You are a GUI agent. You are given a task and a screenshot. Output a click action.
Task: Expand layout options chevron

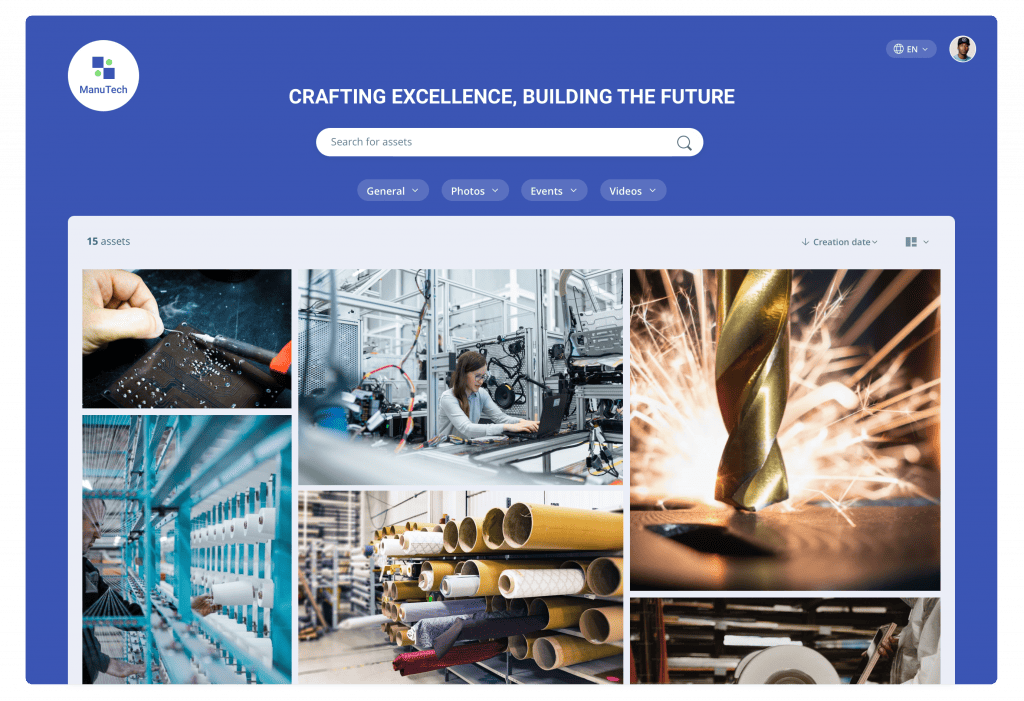pyautogui.click(x=926, y=242)
